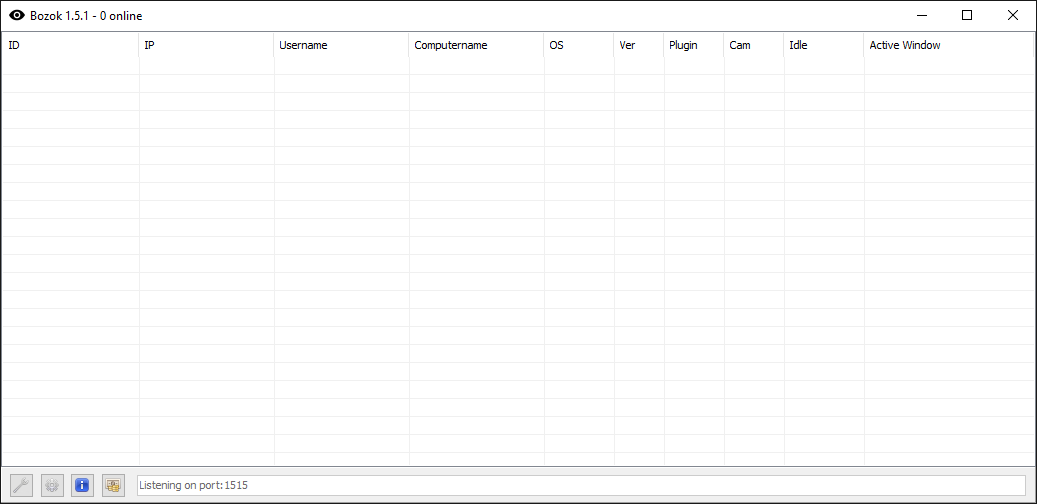Click the IP column header
The width and height of the screenshot is (1037, 504).
pyautogui.click(x=206, y=45)
